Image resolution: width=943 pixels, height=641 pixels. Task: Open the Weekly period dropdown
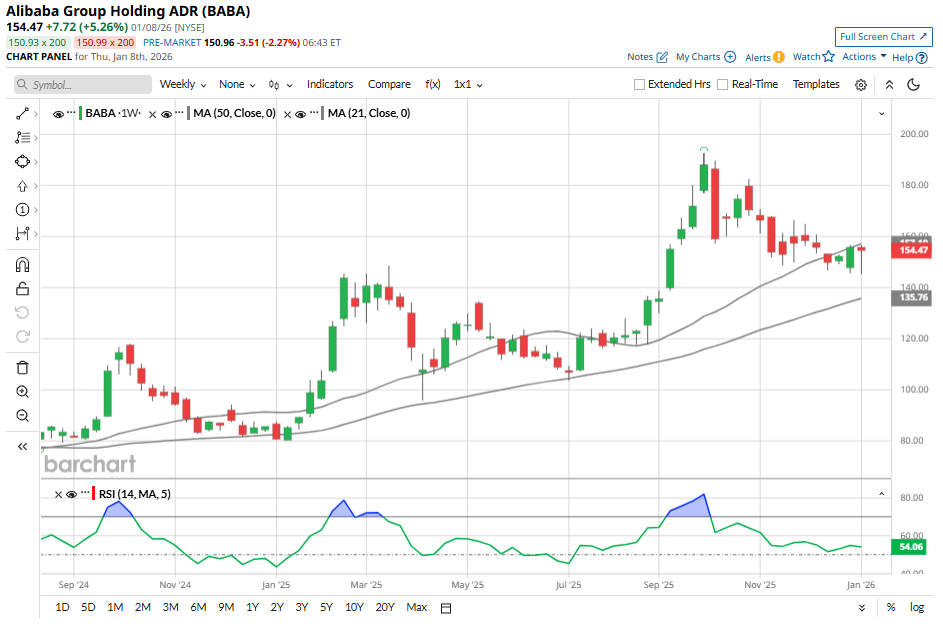tap(183, 85)
